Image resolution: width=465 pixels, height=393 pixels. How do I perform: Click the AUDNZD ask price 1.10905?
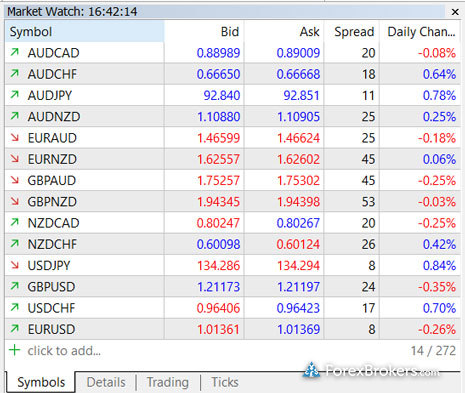click(298, 117)
